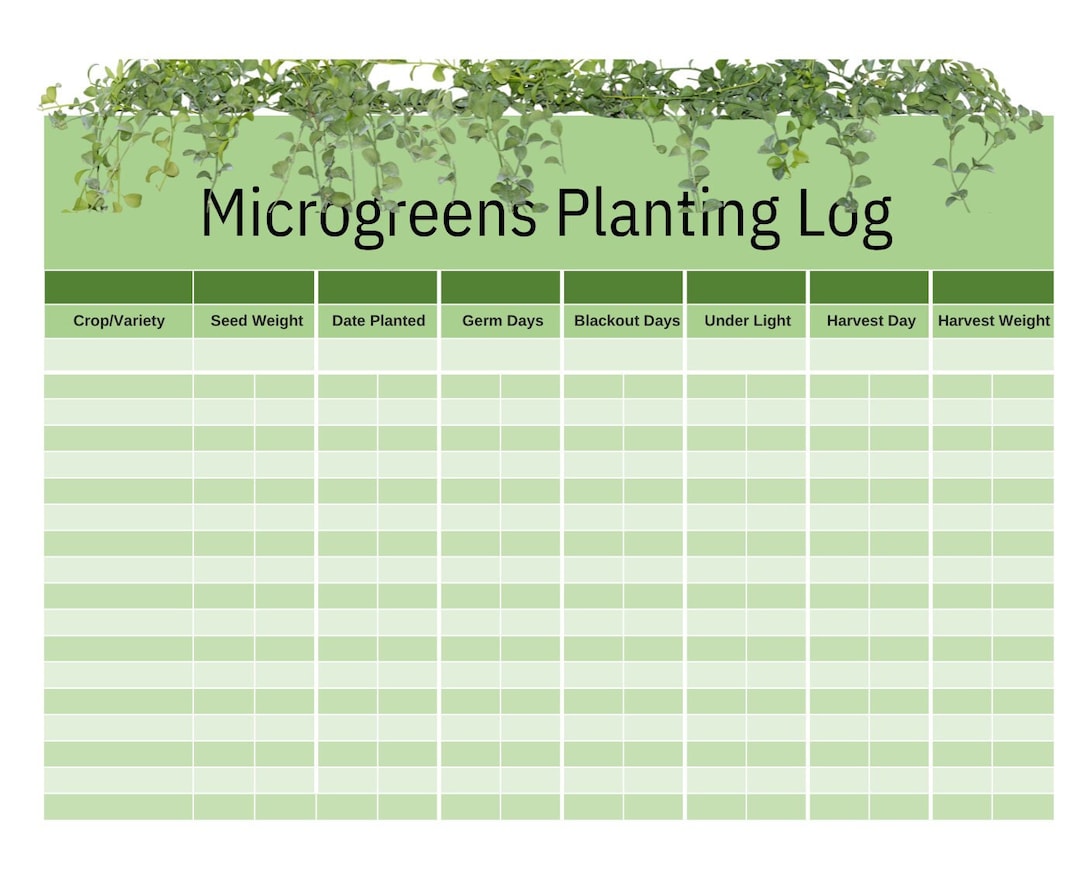The image size is (1080, 872).
Task: Select the Under Light column header
Action: click(x=747, y=321)
